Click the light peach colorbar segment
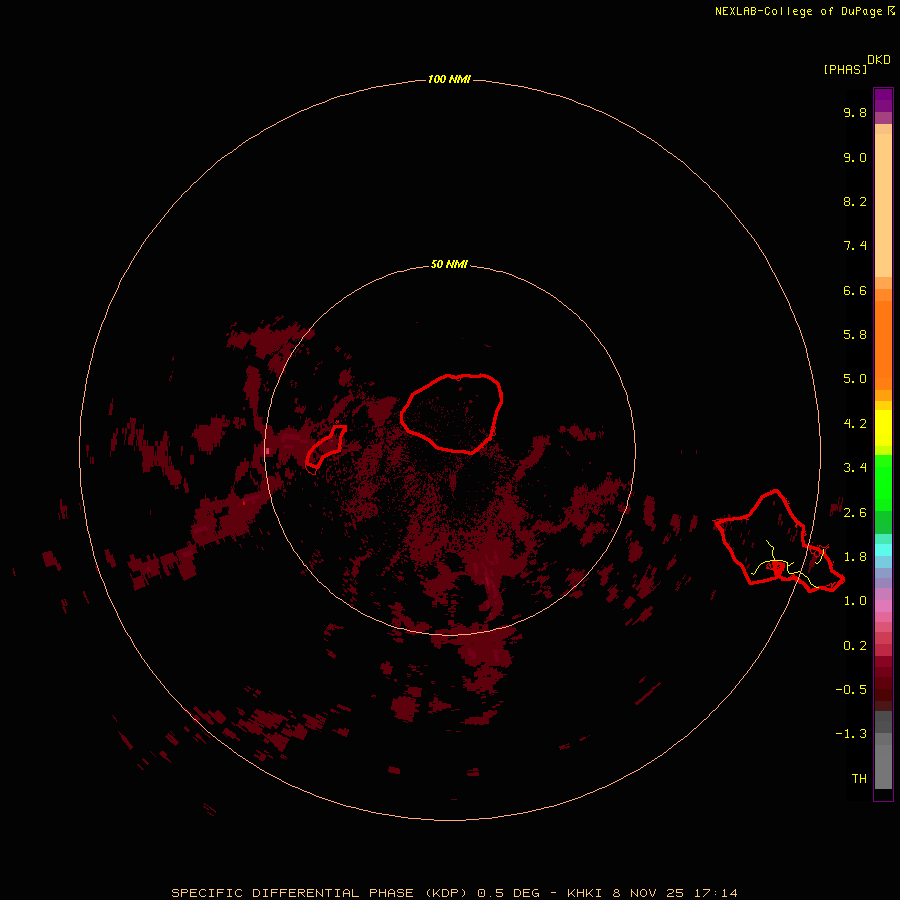 pyautogui.click(x=883, y=205)
